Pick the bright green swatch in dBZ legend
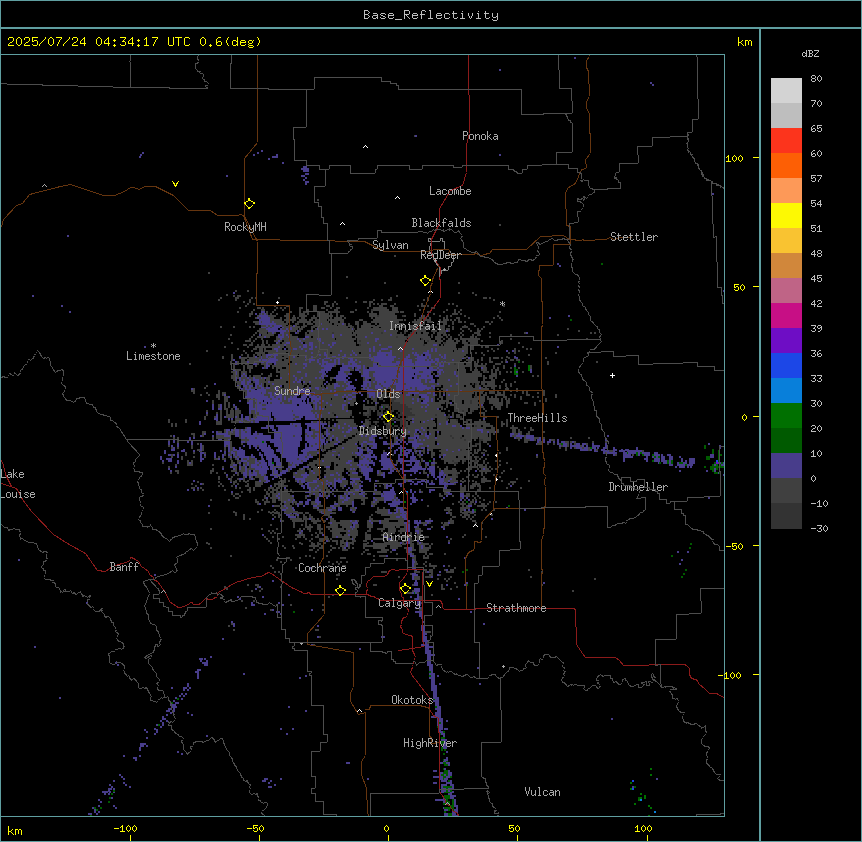 (786, 416)
